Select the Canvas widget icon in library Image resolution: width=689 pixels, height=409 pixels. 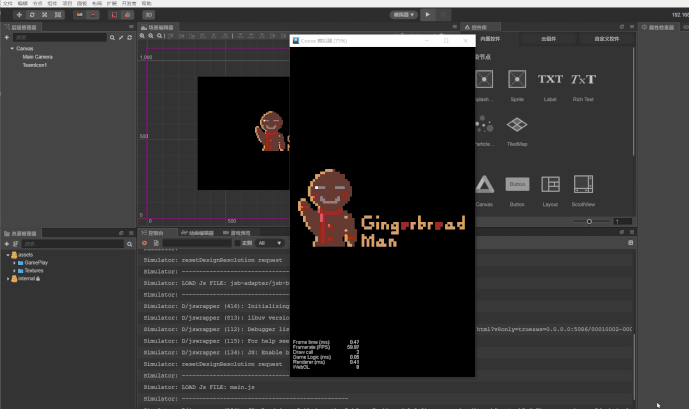(x=484, y=185)
